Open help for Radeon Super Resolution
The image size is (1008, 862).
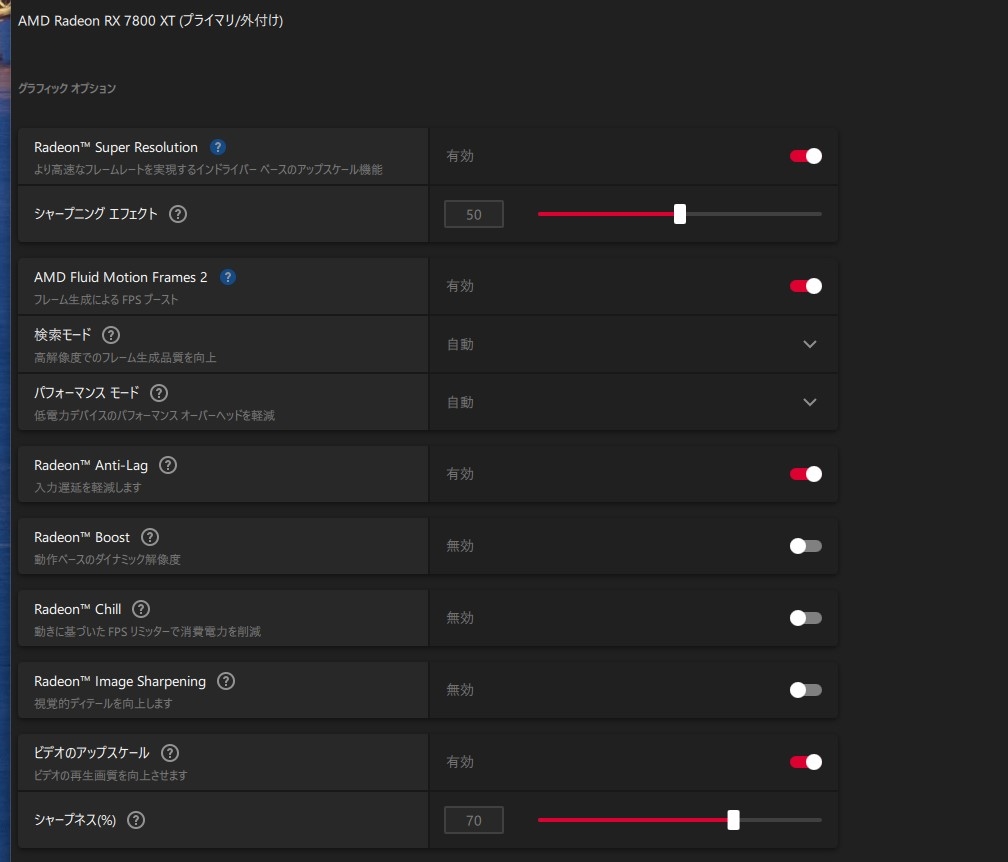point(218,147)
